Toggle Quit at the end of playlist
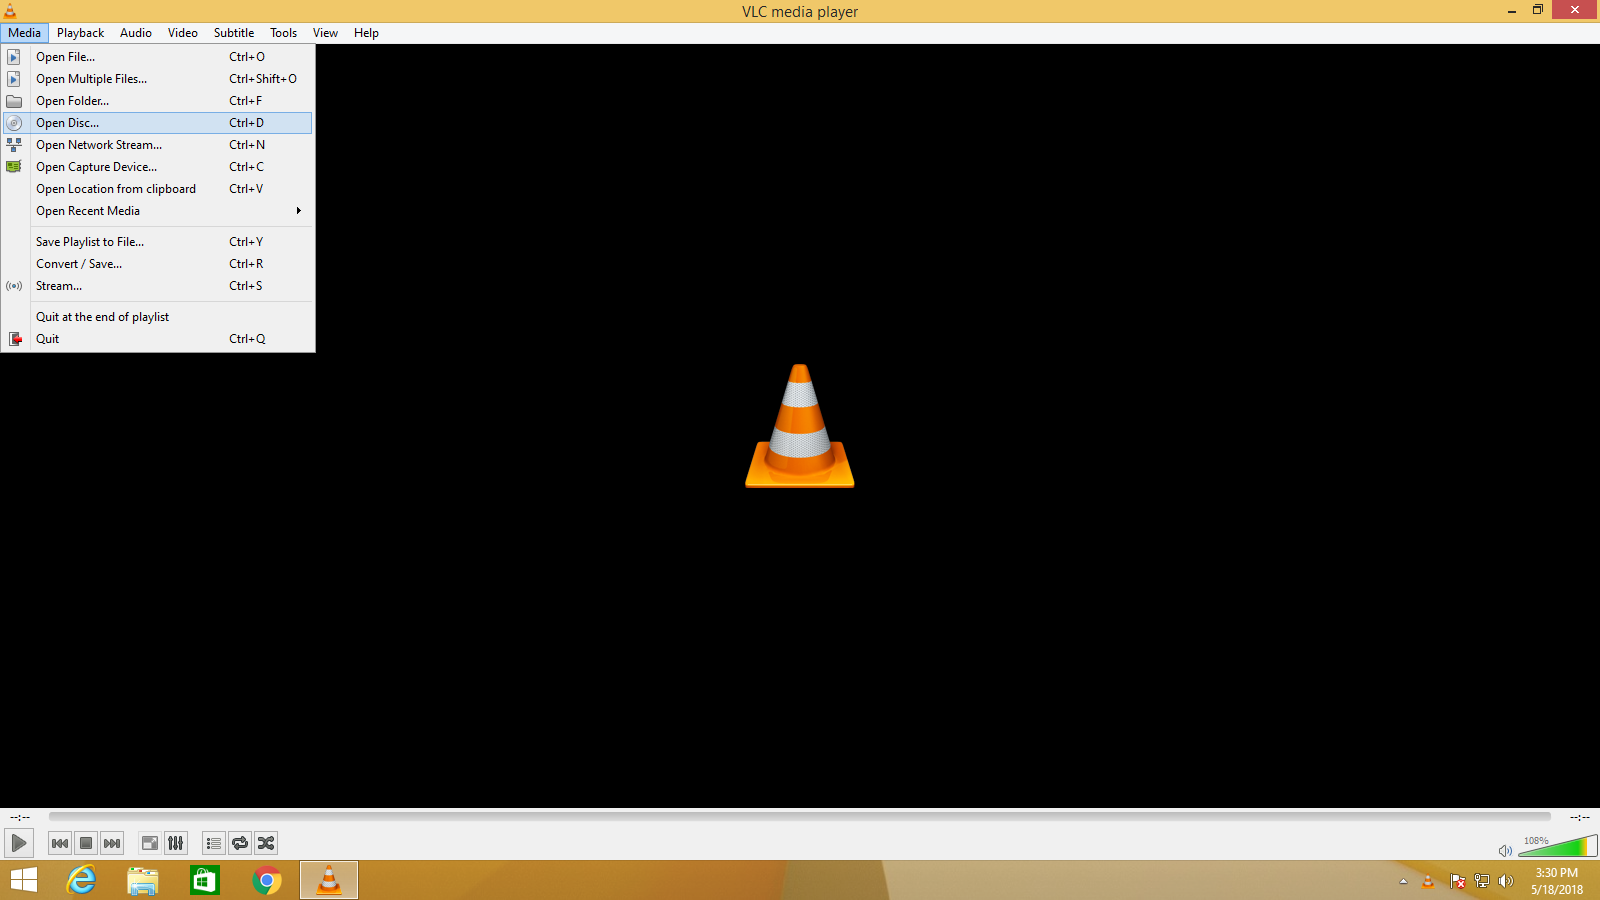This screenshot has height=900, width=1600. [x=158, y=317]
